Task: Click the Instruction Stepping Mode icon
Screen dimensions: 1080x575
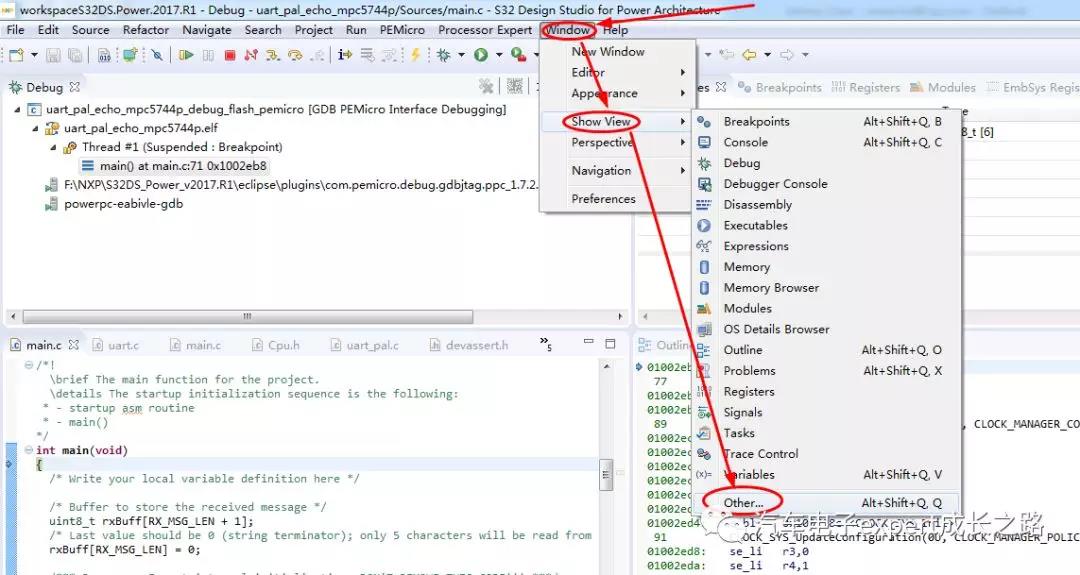Action: point(345,55)
